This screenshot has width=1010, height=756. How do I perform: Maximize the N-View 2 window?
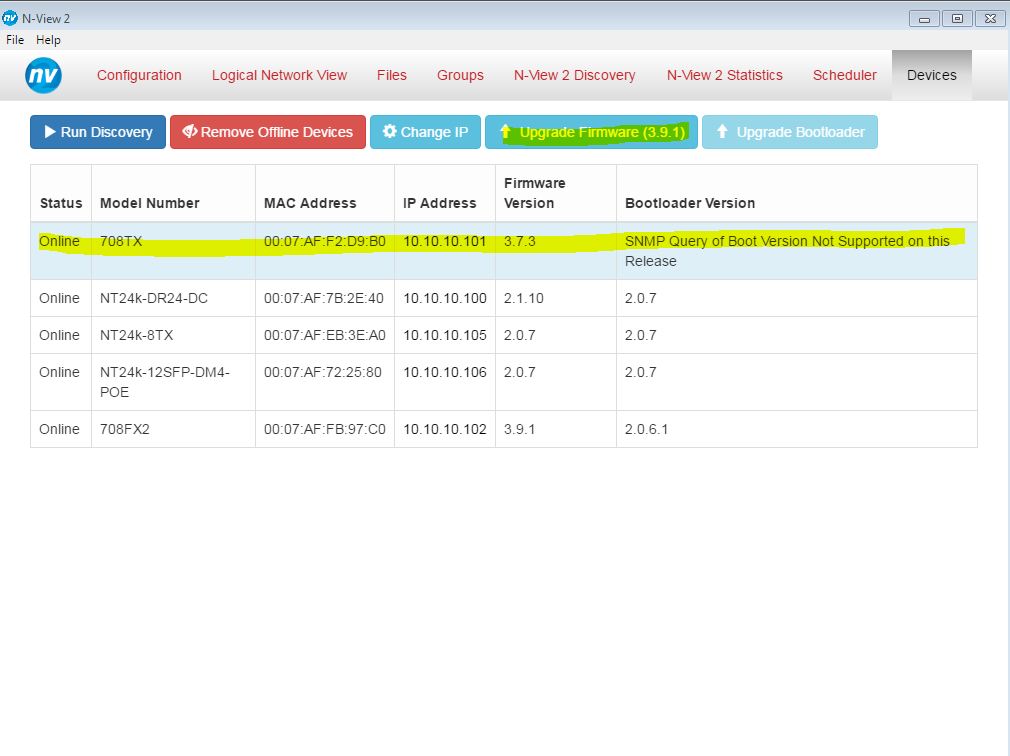point(957,19)
